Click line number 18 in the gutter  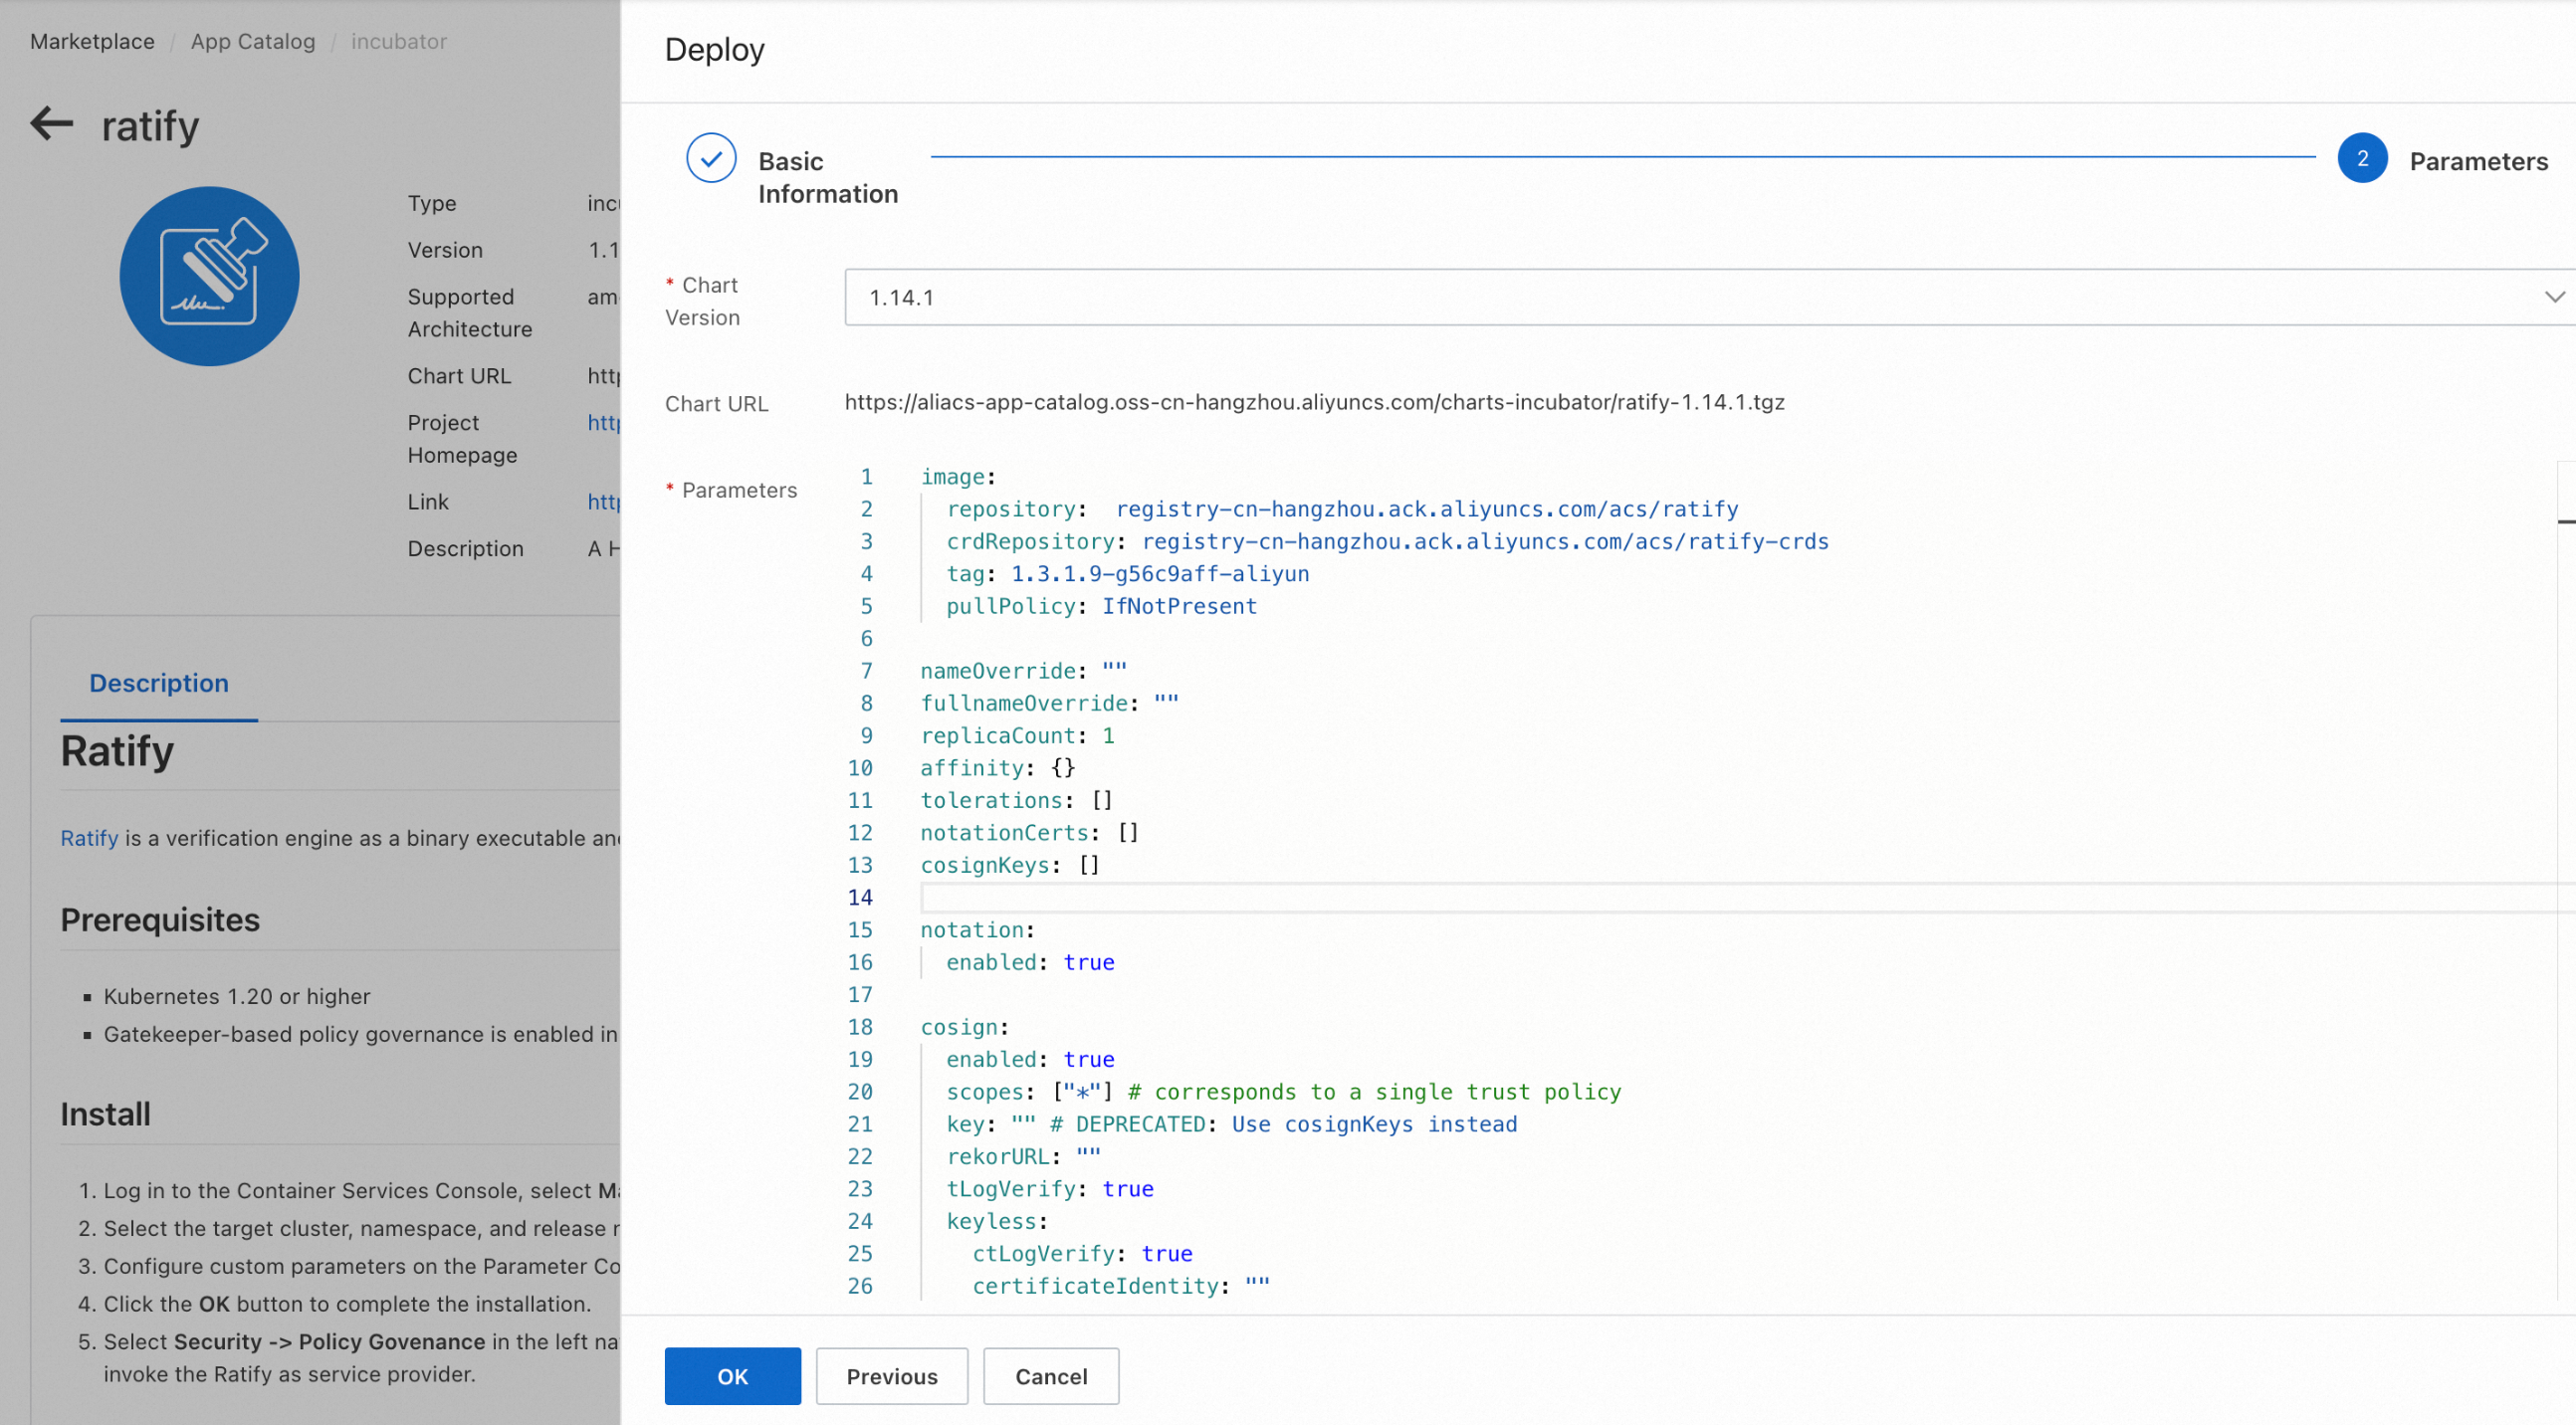(x=860, y=1027)
